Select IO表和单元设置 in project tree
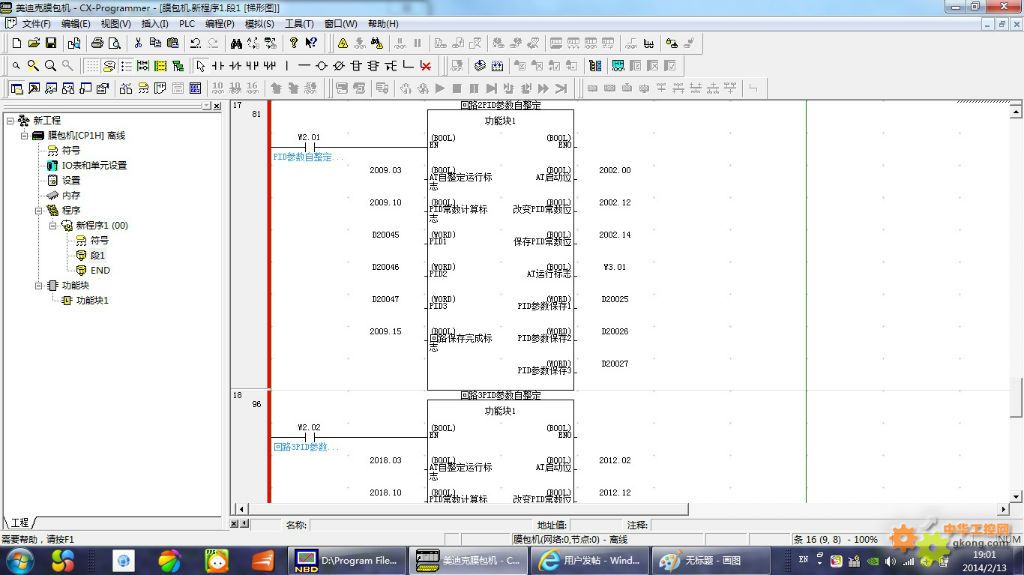The width and height of the screenshot is (1024, 575). (x=94, y=165)
